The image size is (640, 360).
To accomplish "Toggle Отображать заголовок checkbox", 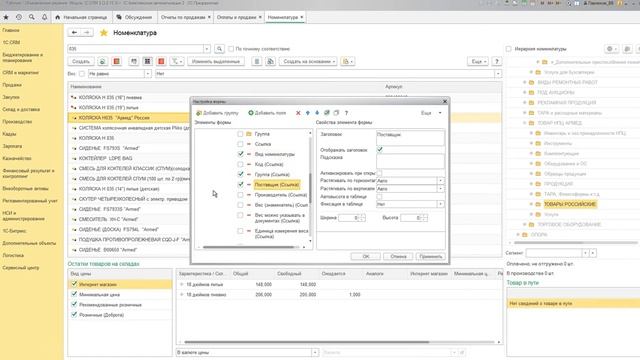I will [380, 150].
